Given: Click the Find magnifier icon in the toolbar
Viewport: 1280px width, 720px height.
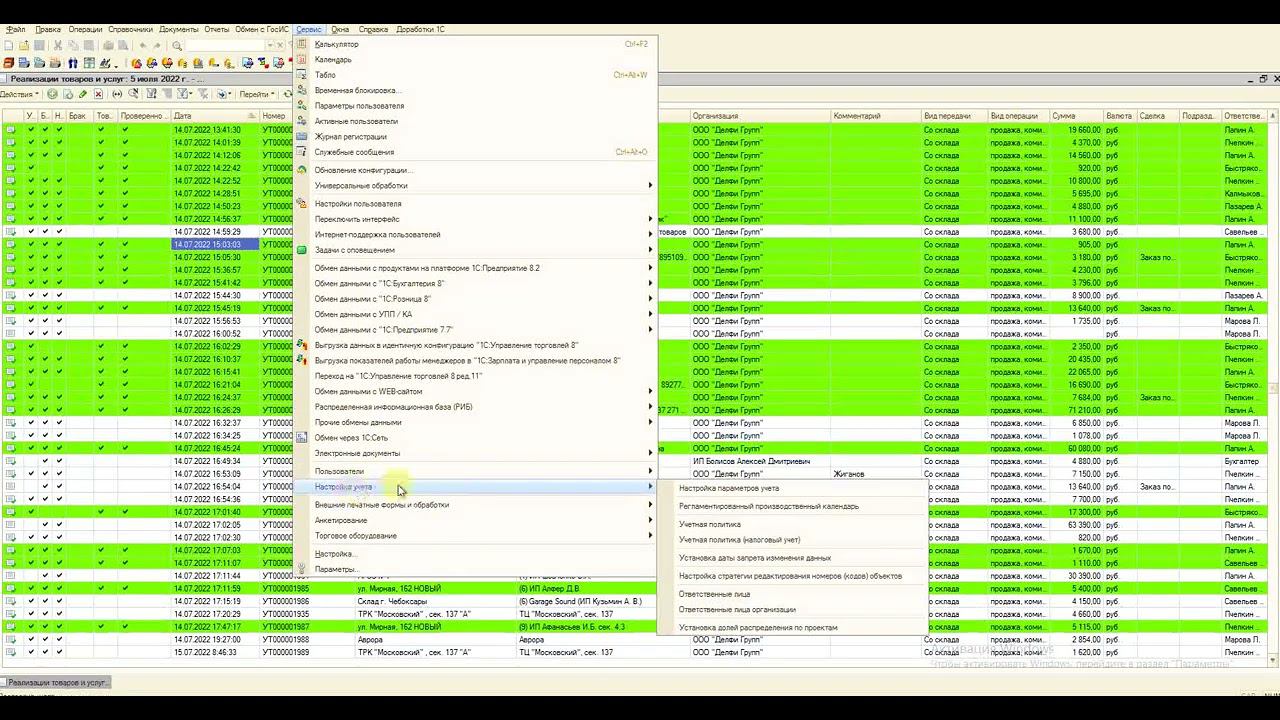Looking at the screenshot, I should [177, 45].
